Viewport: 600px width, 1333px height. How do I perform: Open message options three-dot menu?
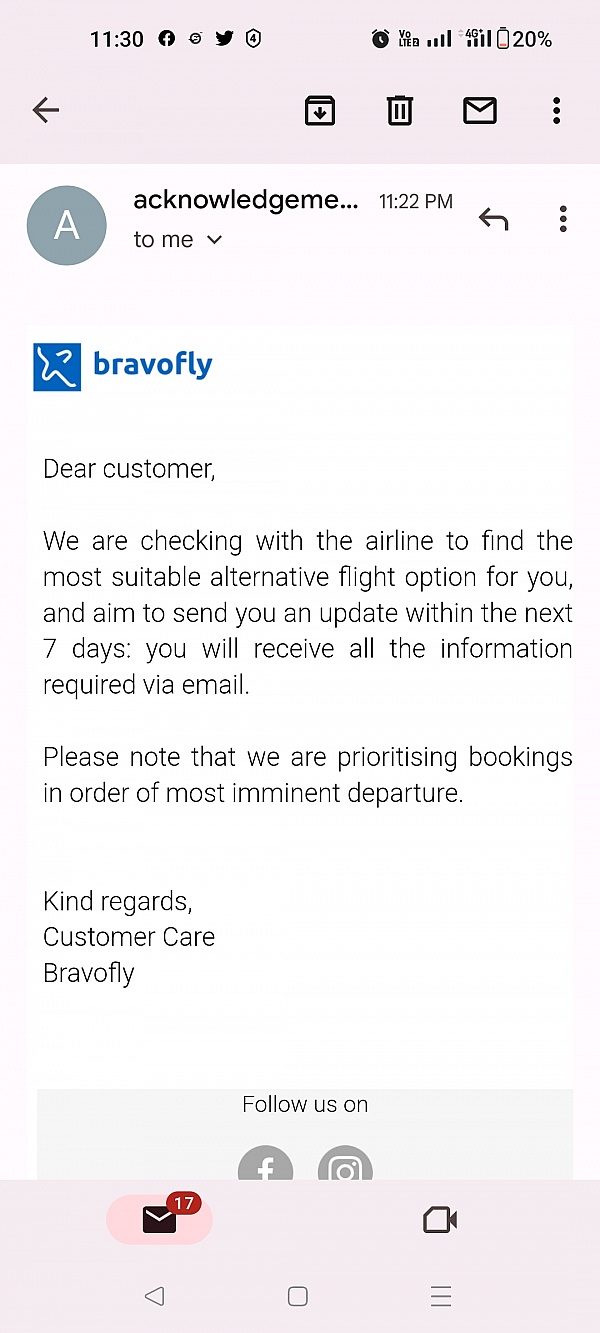(563, 218)
